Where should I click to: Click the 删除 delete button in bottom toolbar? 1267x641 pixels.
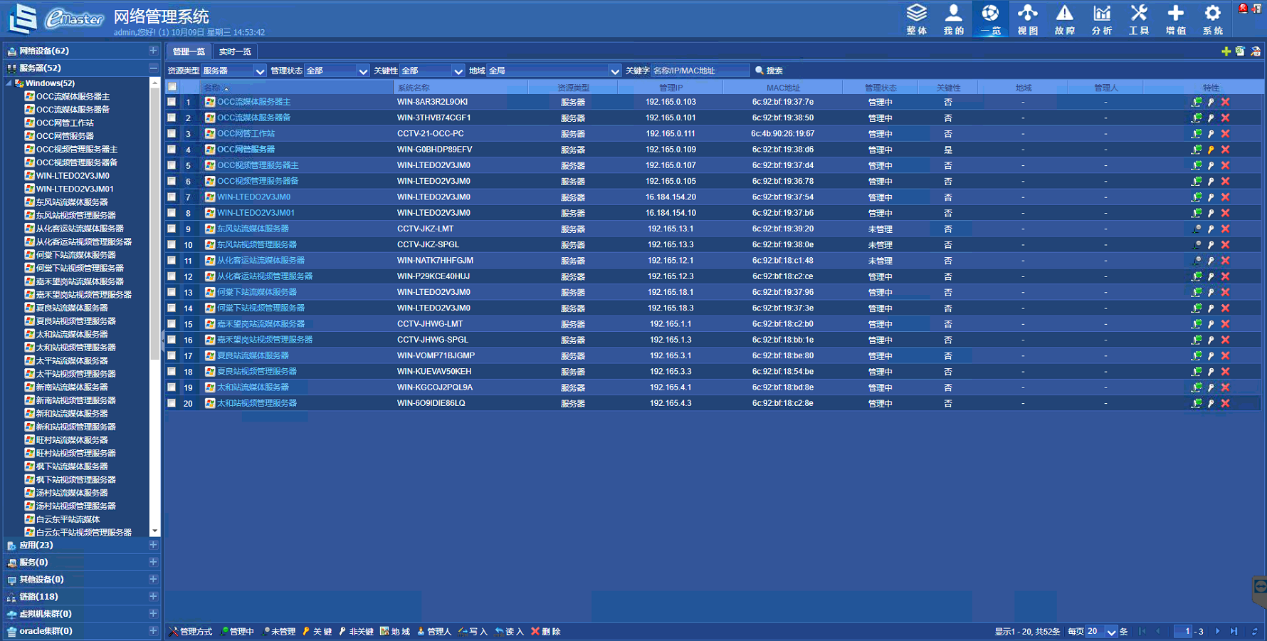coord(546,632)
